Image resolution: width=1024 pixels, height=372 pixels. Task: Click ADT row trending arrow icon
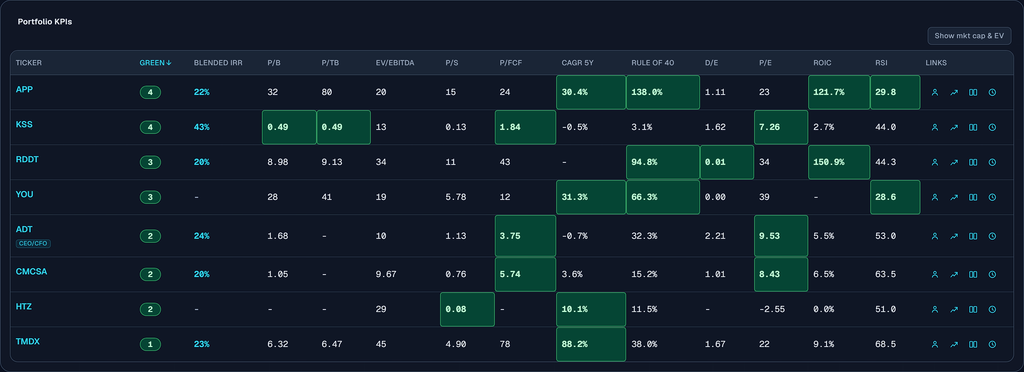[953, 236]
